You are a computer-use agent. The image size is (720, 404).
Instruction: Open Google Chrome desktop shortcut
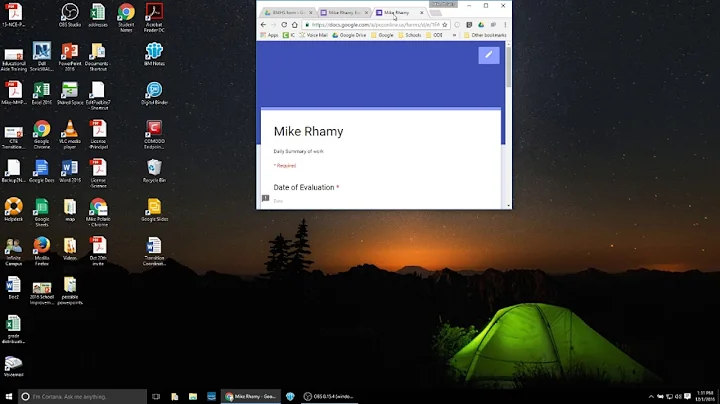tap(42, 134)
